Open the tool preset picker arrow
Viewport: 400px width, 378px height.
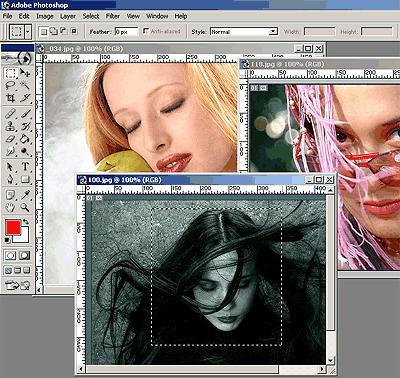tap(28, 32)
